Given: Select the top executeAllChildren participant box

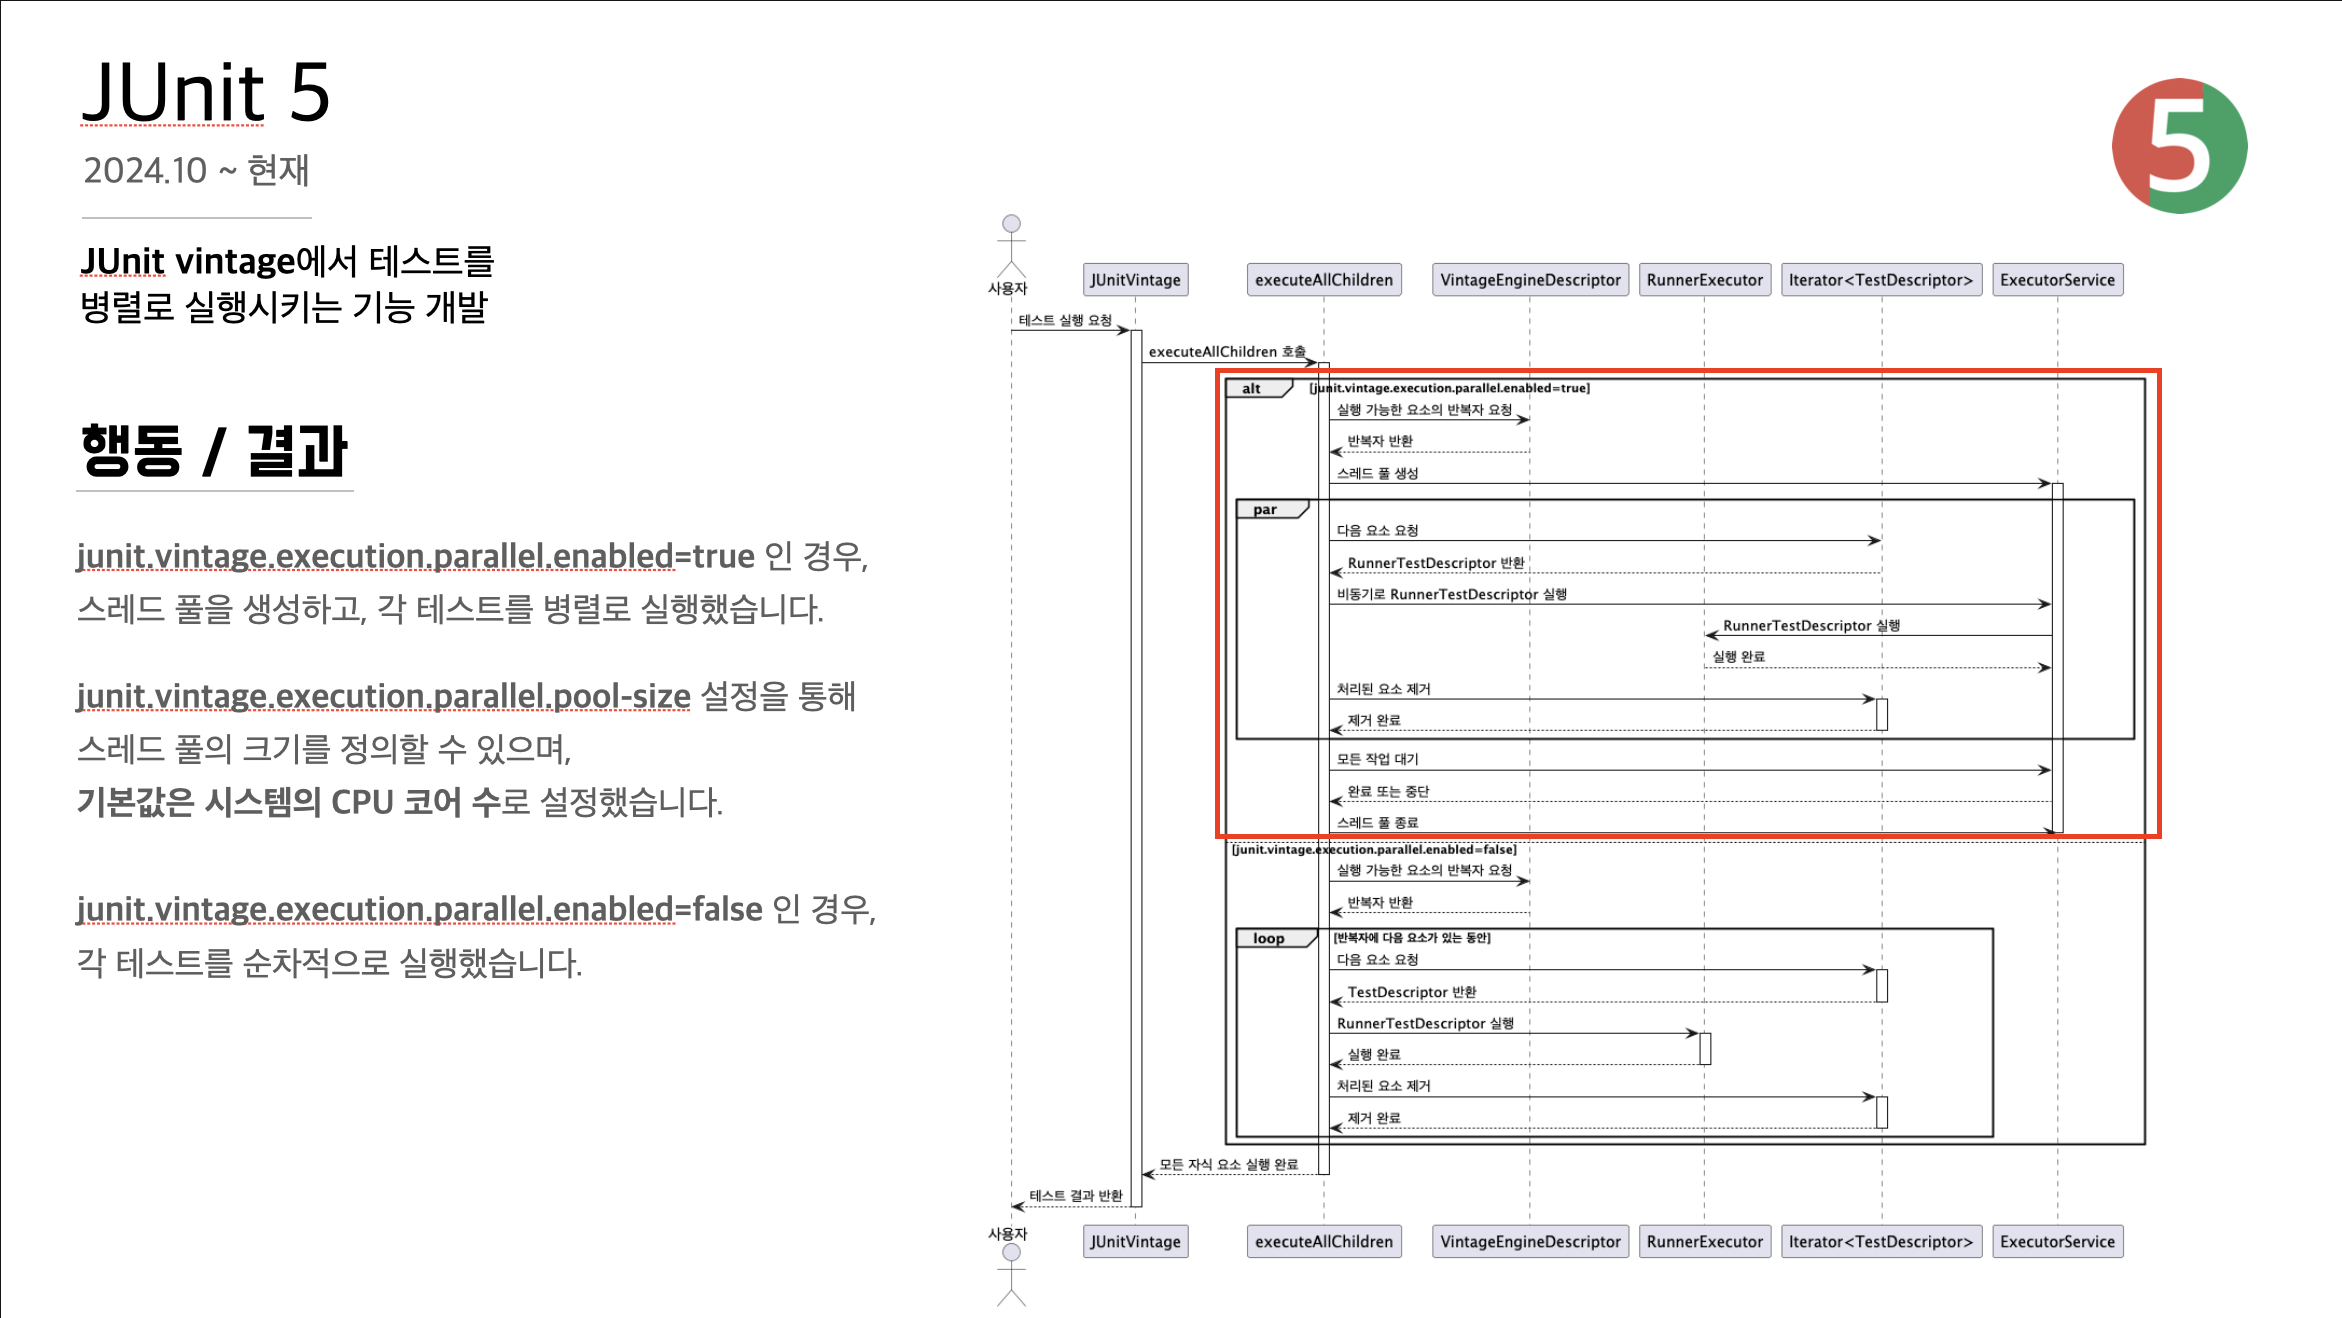Looking at the screenshot, I should point(1323,280).
